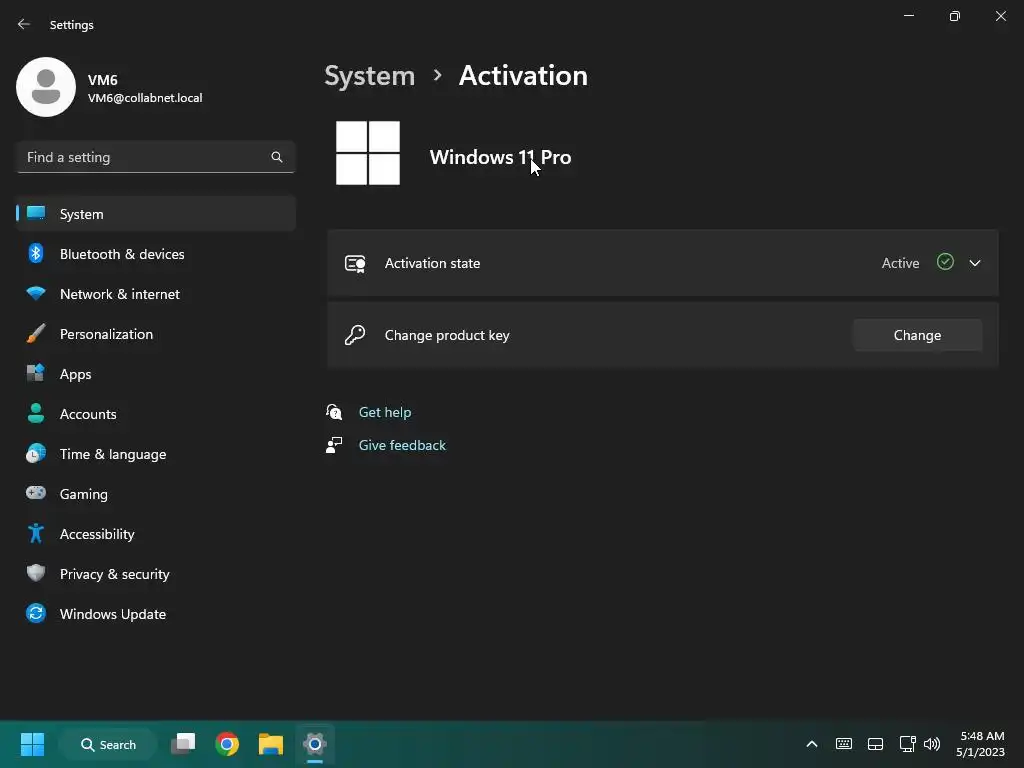
Task: Click the taskbar Search box
Action: (108, 744)
